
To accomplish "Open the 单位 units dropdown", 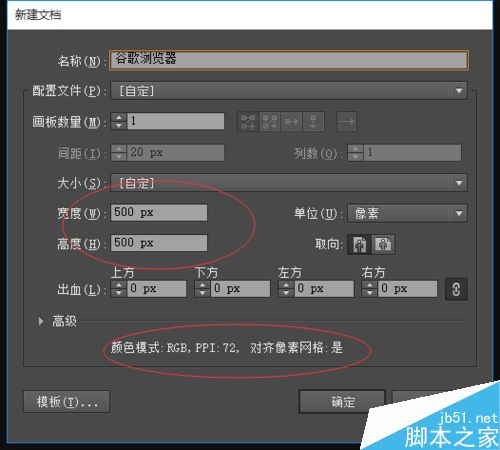I will point(407,213).
